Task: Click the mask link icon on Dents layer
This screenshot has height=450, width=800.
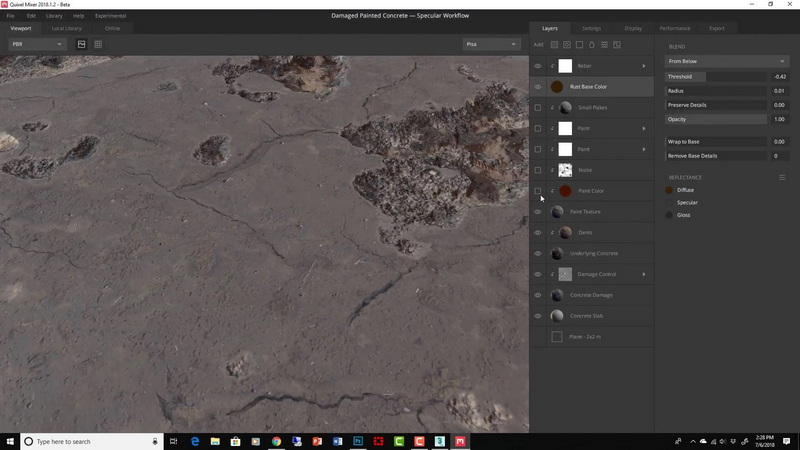Action: 552,233
